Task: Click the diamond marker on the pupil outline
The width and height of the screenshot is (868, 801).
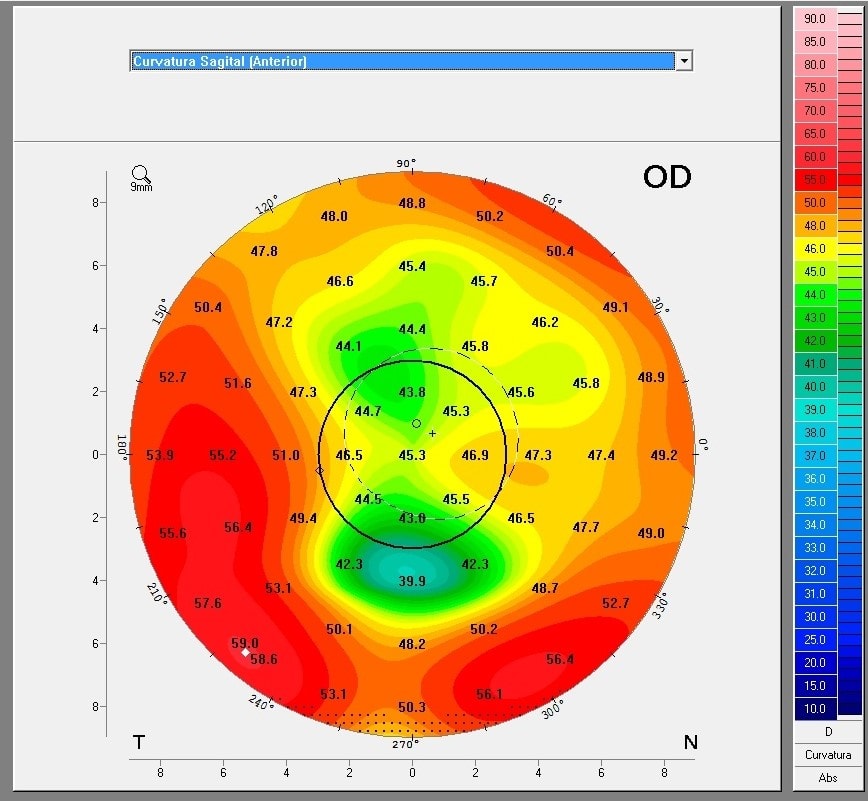Action: click(x=319, y=471)
